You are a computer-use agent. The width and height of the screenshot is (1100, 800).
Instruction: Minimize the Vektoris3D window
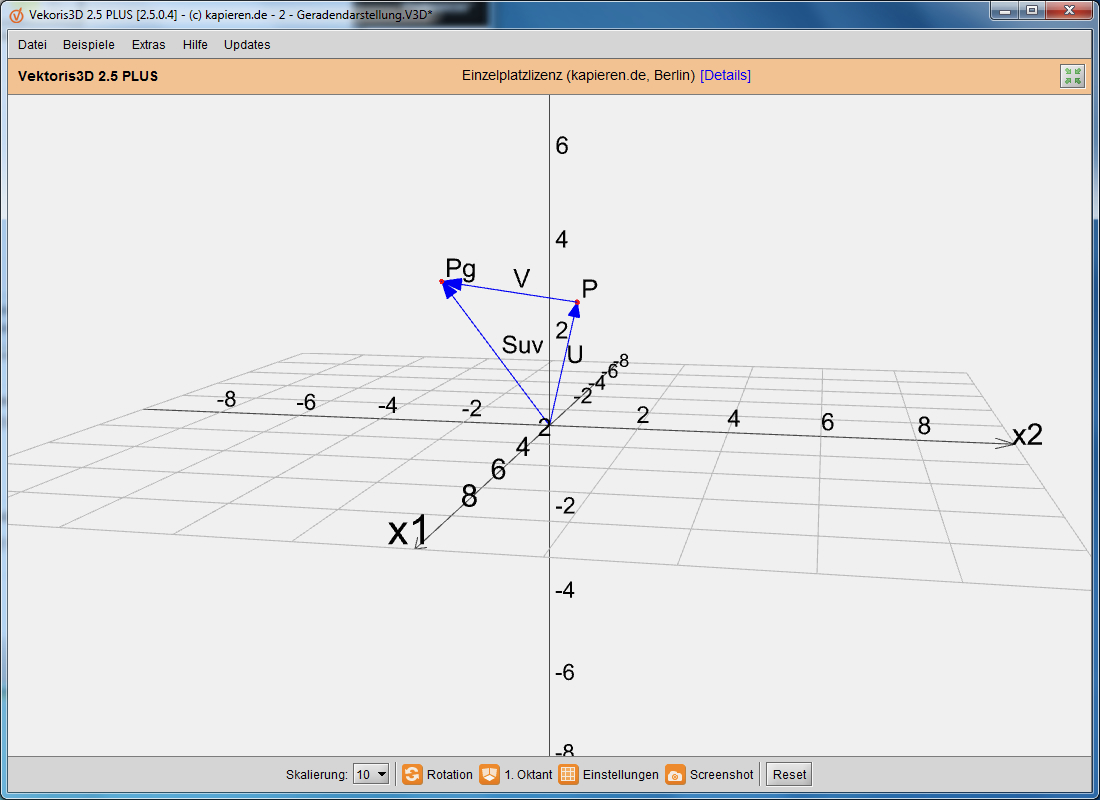[1005, 11]
